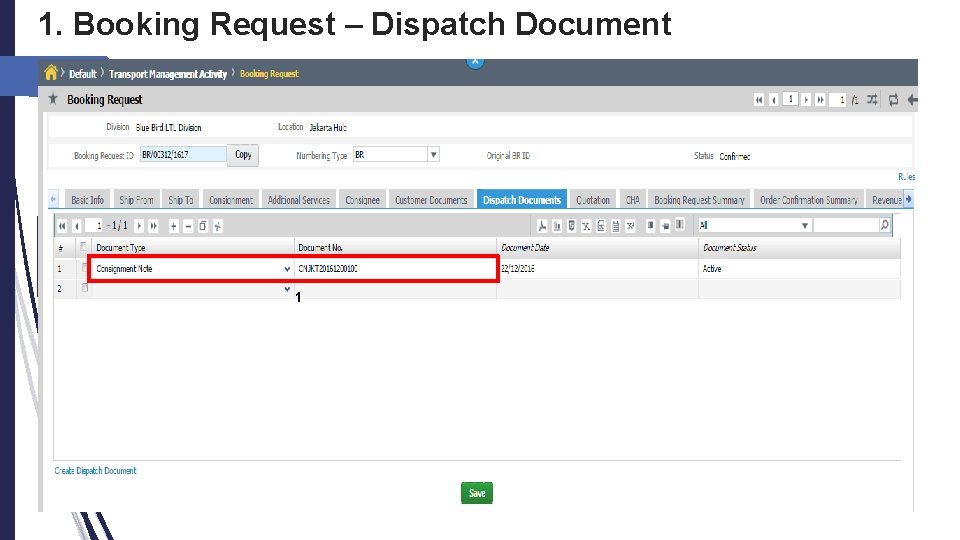
Task: Collapse the header with the round blue arrow
Action: coord(475,62)
